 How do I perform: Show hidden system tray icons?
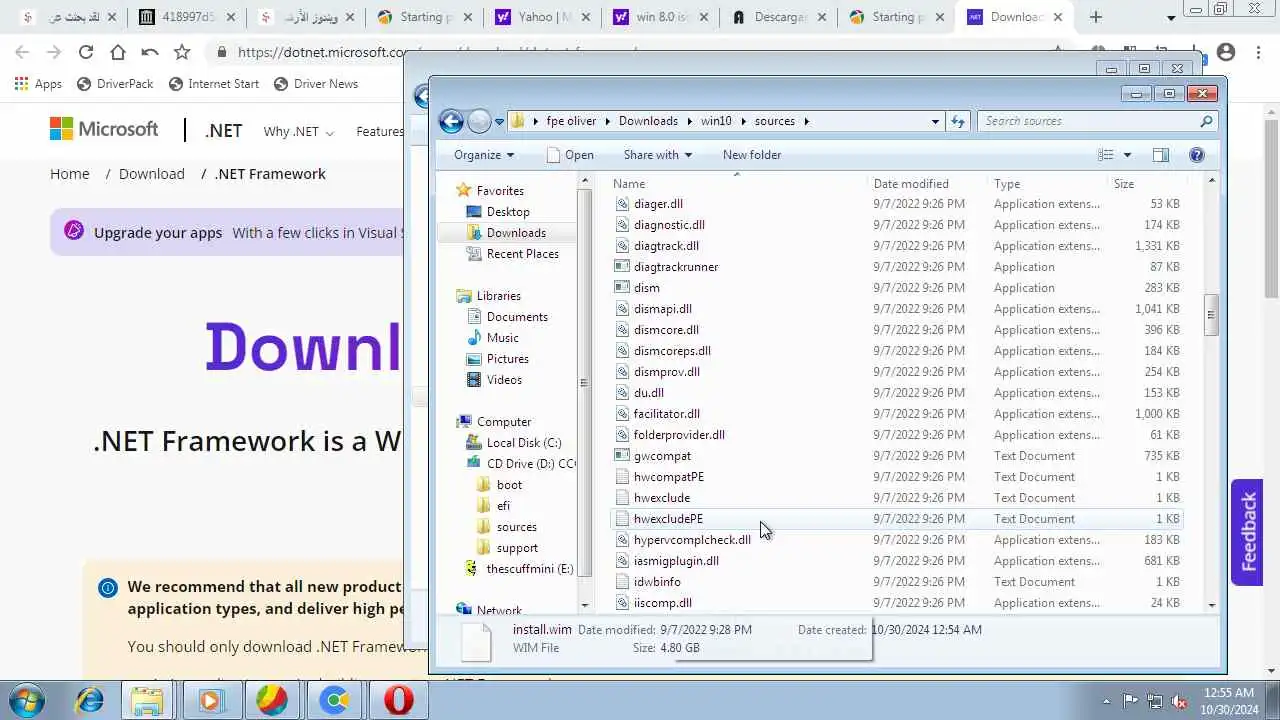[x=1106, y=701]
